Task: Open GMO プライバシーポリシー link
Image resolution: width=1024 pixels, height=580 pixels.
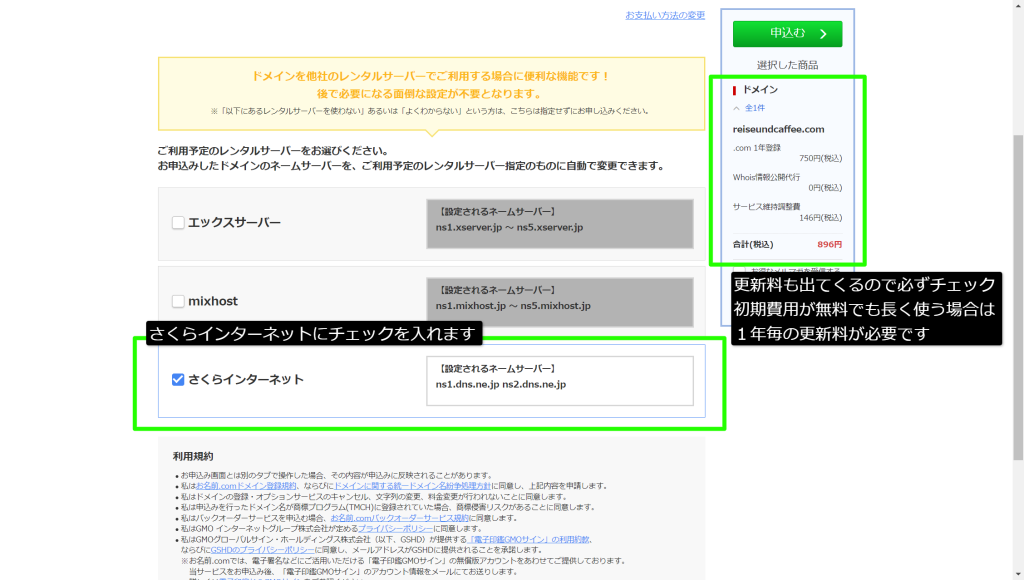Action: pos(395,528)
